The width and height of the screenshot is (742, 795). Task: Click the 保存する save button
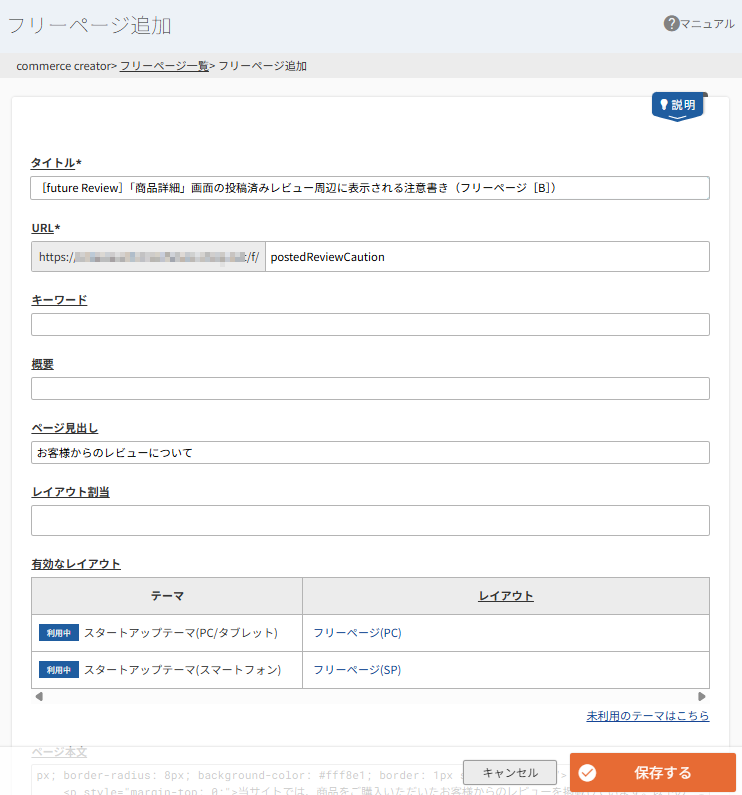(662, 773)
